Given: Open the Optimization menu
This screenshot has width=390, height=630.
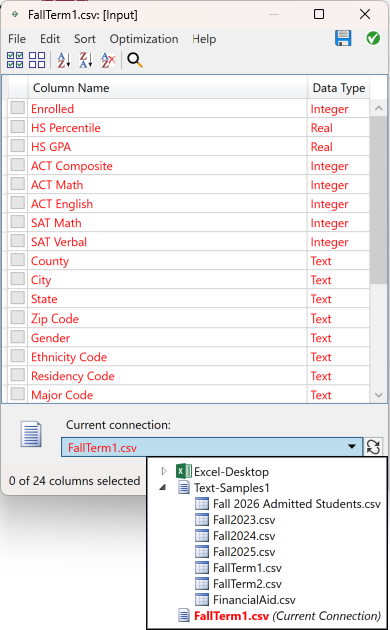Looking at the screenshot, I should pyautogui.click(x=144, y=39).
